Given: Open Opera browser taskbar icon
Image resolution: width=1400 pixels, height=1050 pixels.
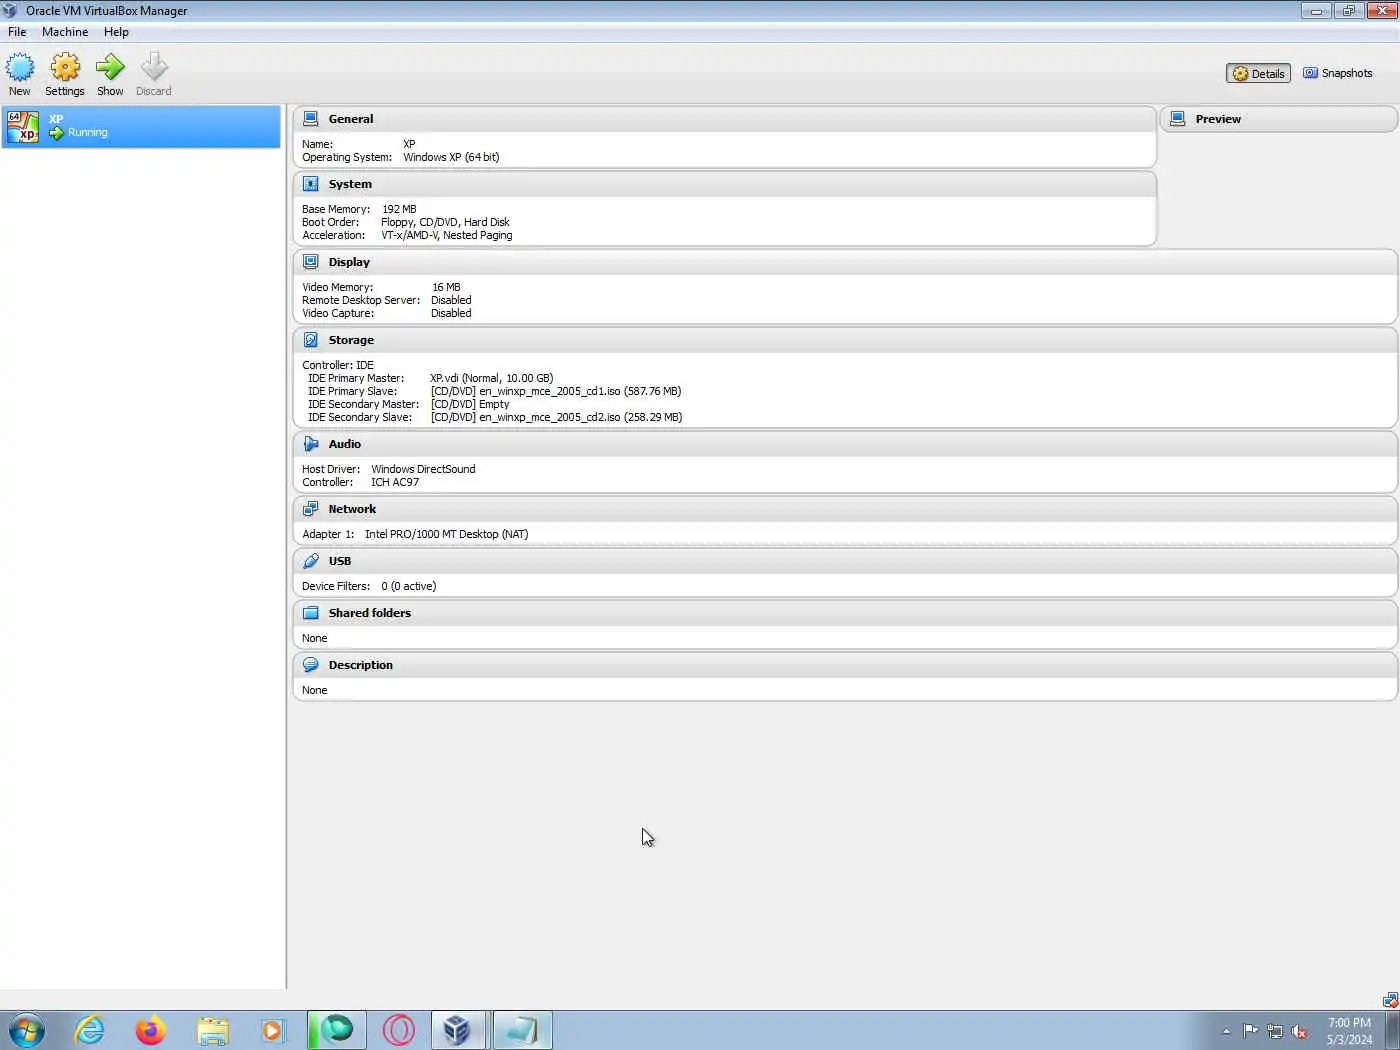Looking at the screenshot, I should [x=399, y=1030].
